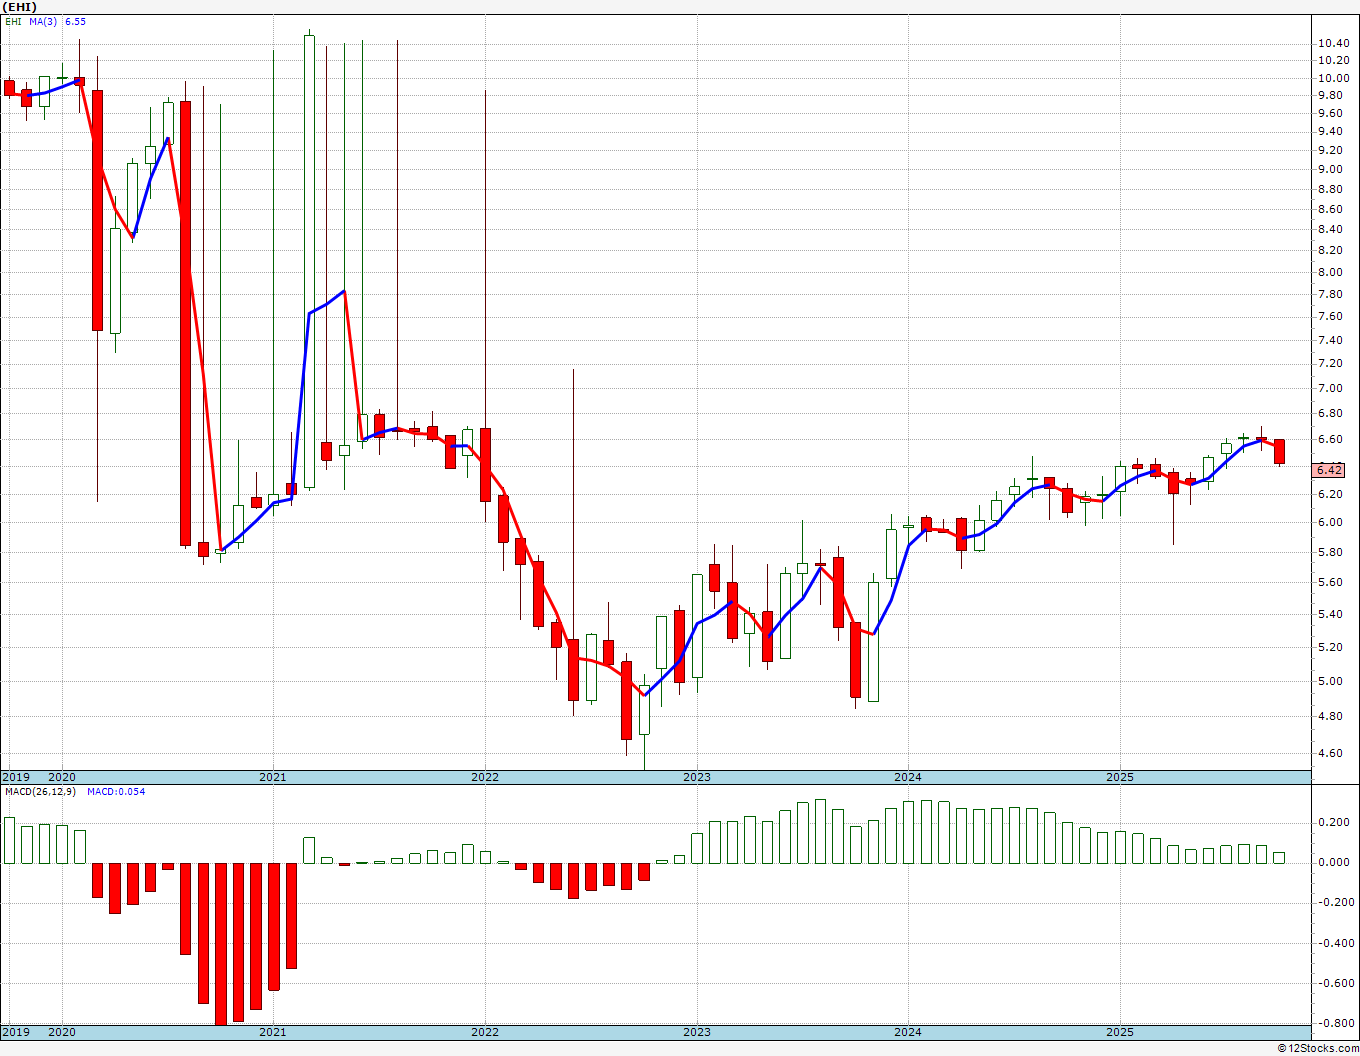Select the 4.60 price axis label

tap(1331, 753)
